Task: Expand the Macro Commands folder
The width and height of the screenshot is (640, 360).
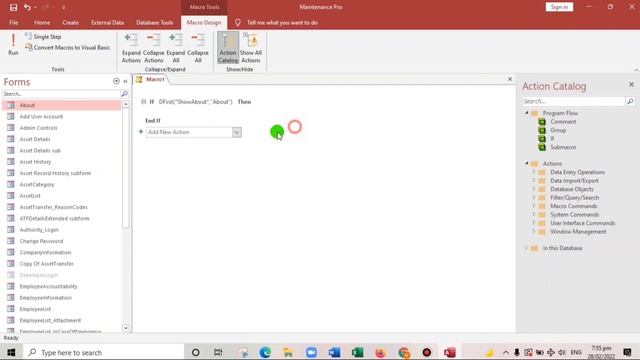Action: click(533, 206)
